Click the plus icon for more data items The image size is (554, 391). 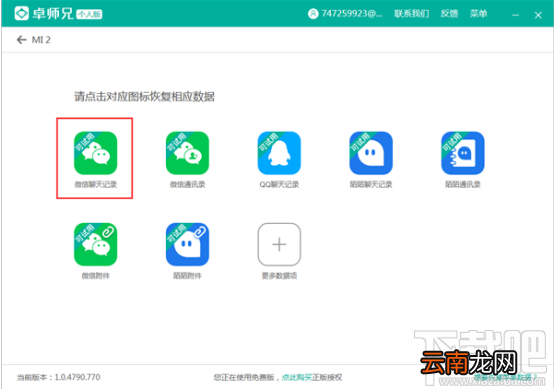coord(279,244)
